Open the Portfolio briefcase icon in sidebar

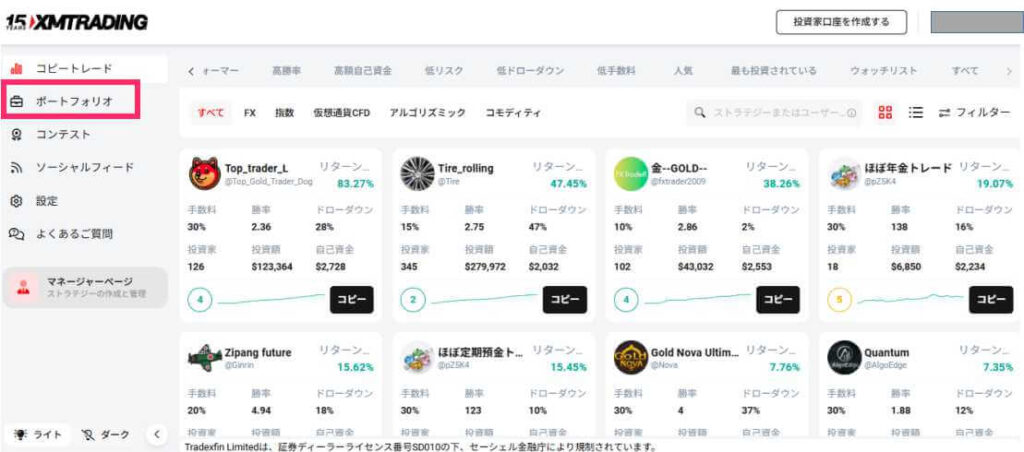[x=16, y=102]
